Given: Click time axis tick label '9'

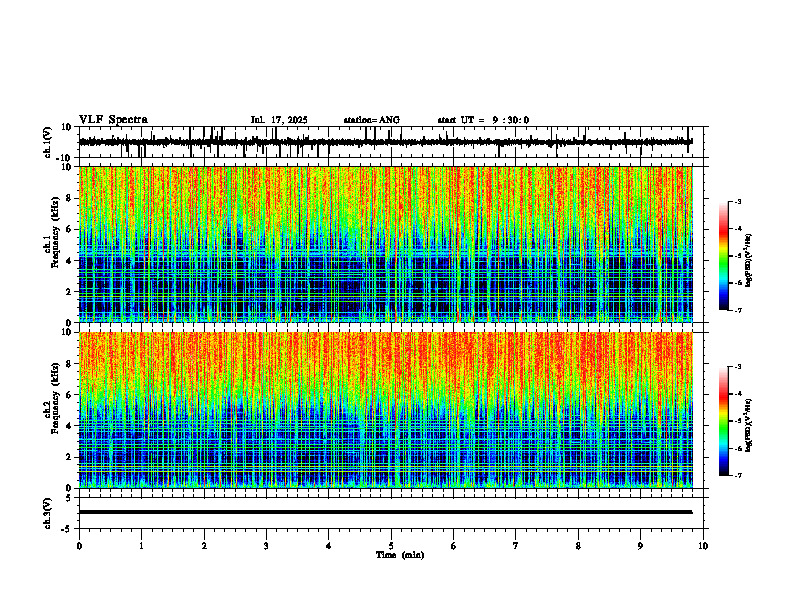Looking at the screenshot, I should 640,546.
